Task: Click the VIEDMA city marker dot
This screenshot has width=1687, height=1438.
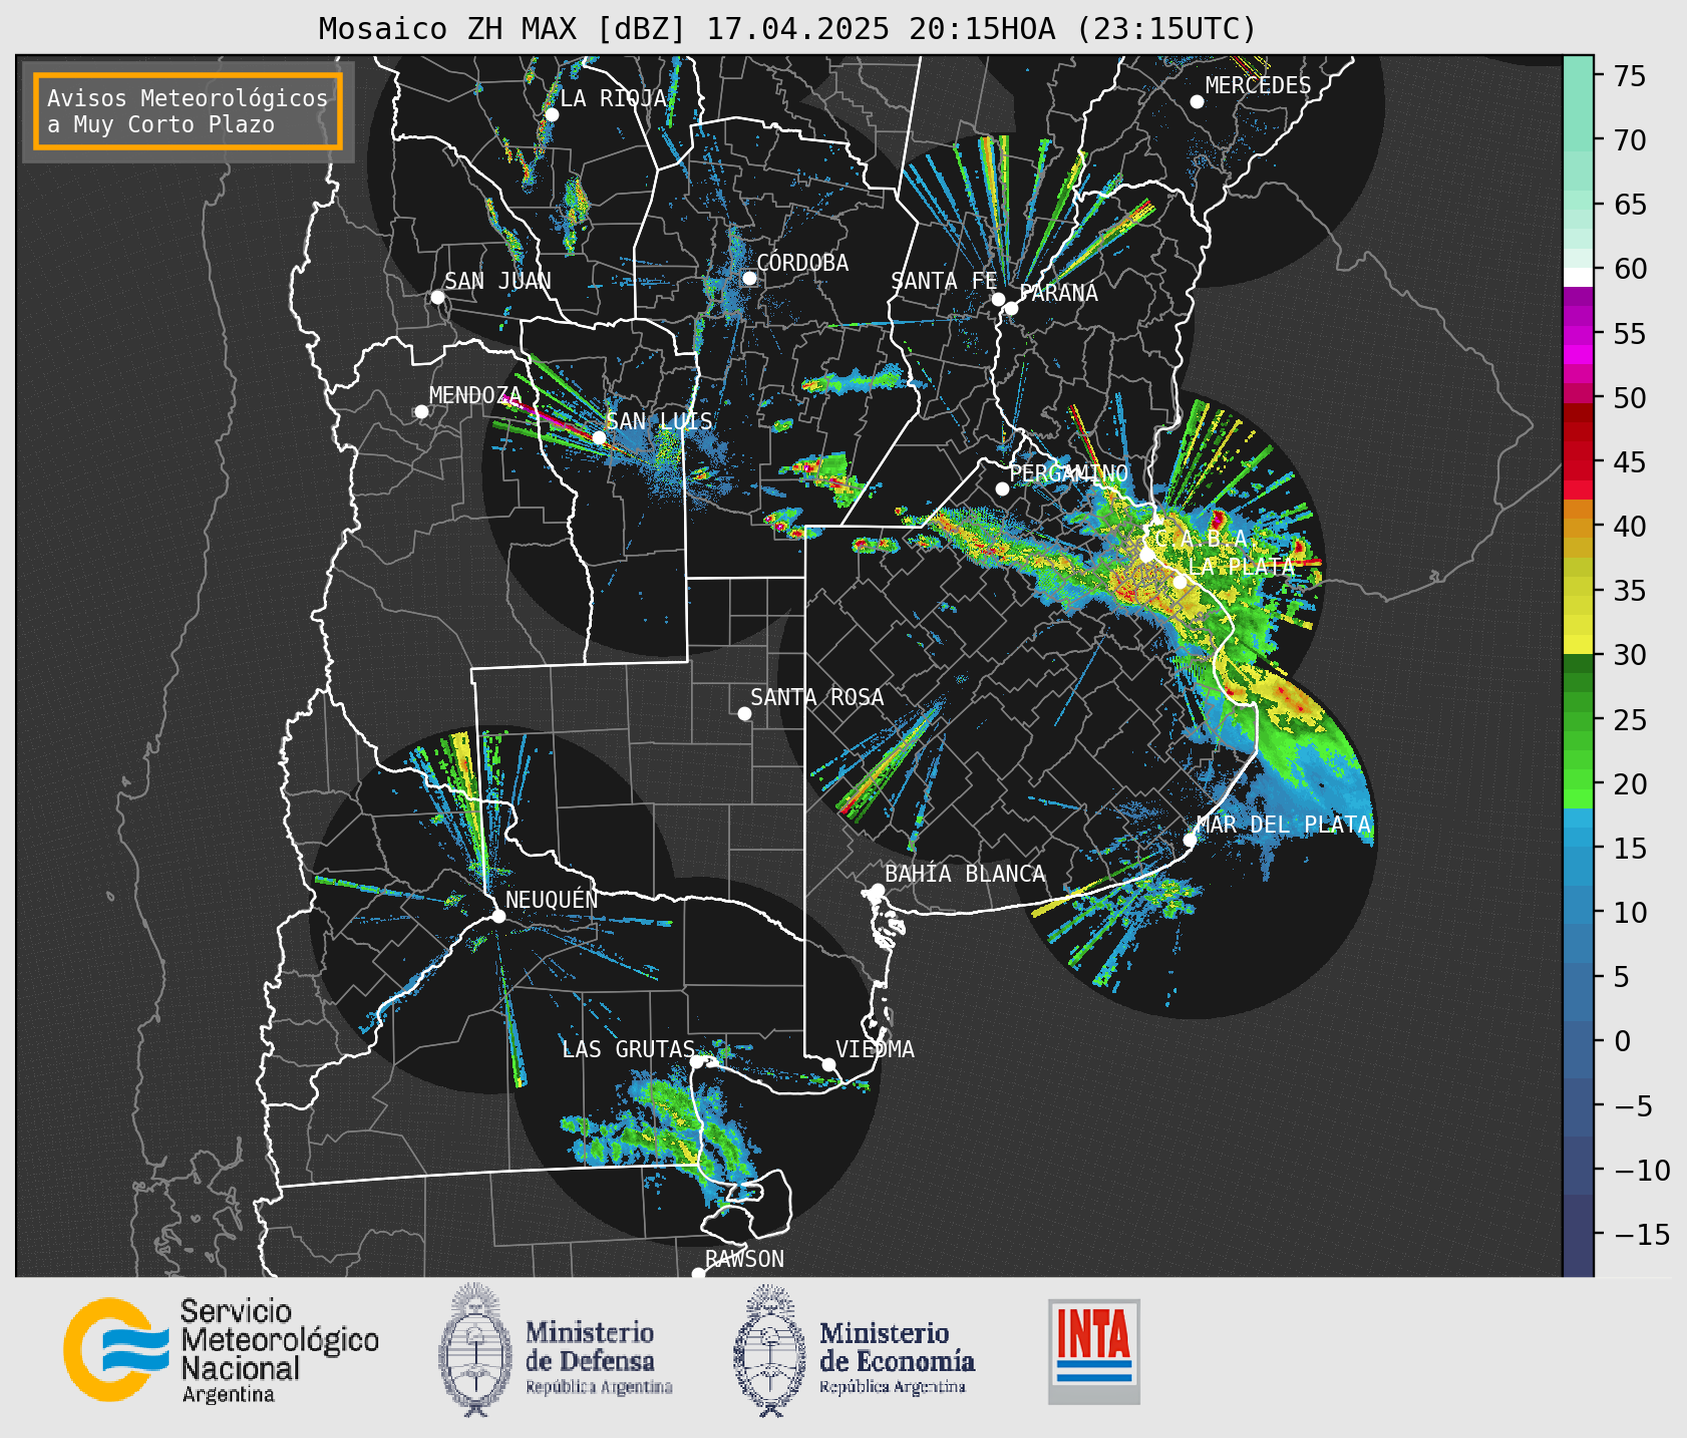Action: [x=829, y=1064]
